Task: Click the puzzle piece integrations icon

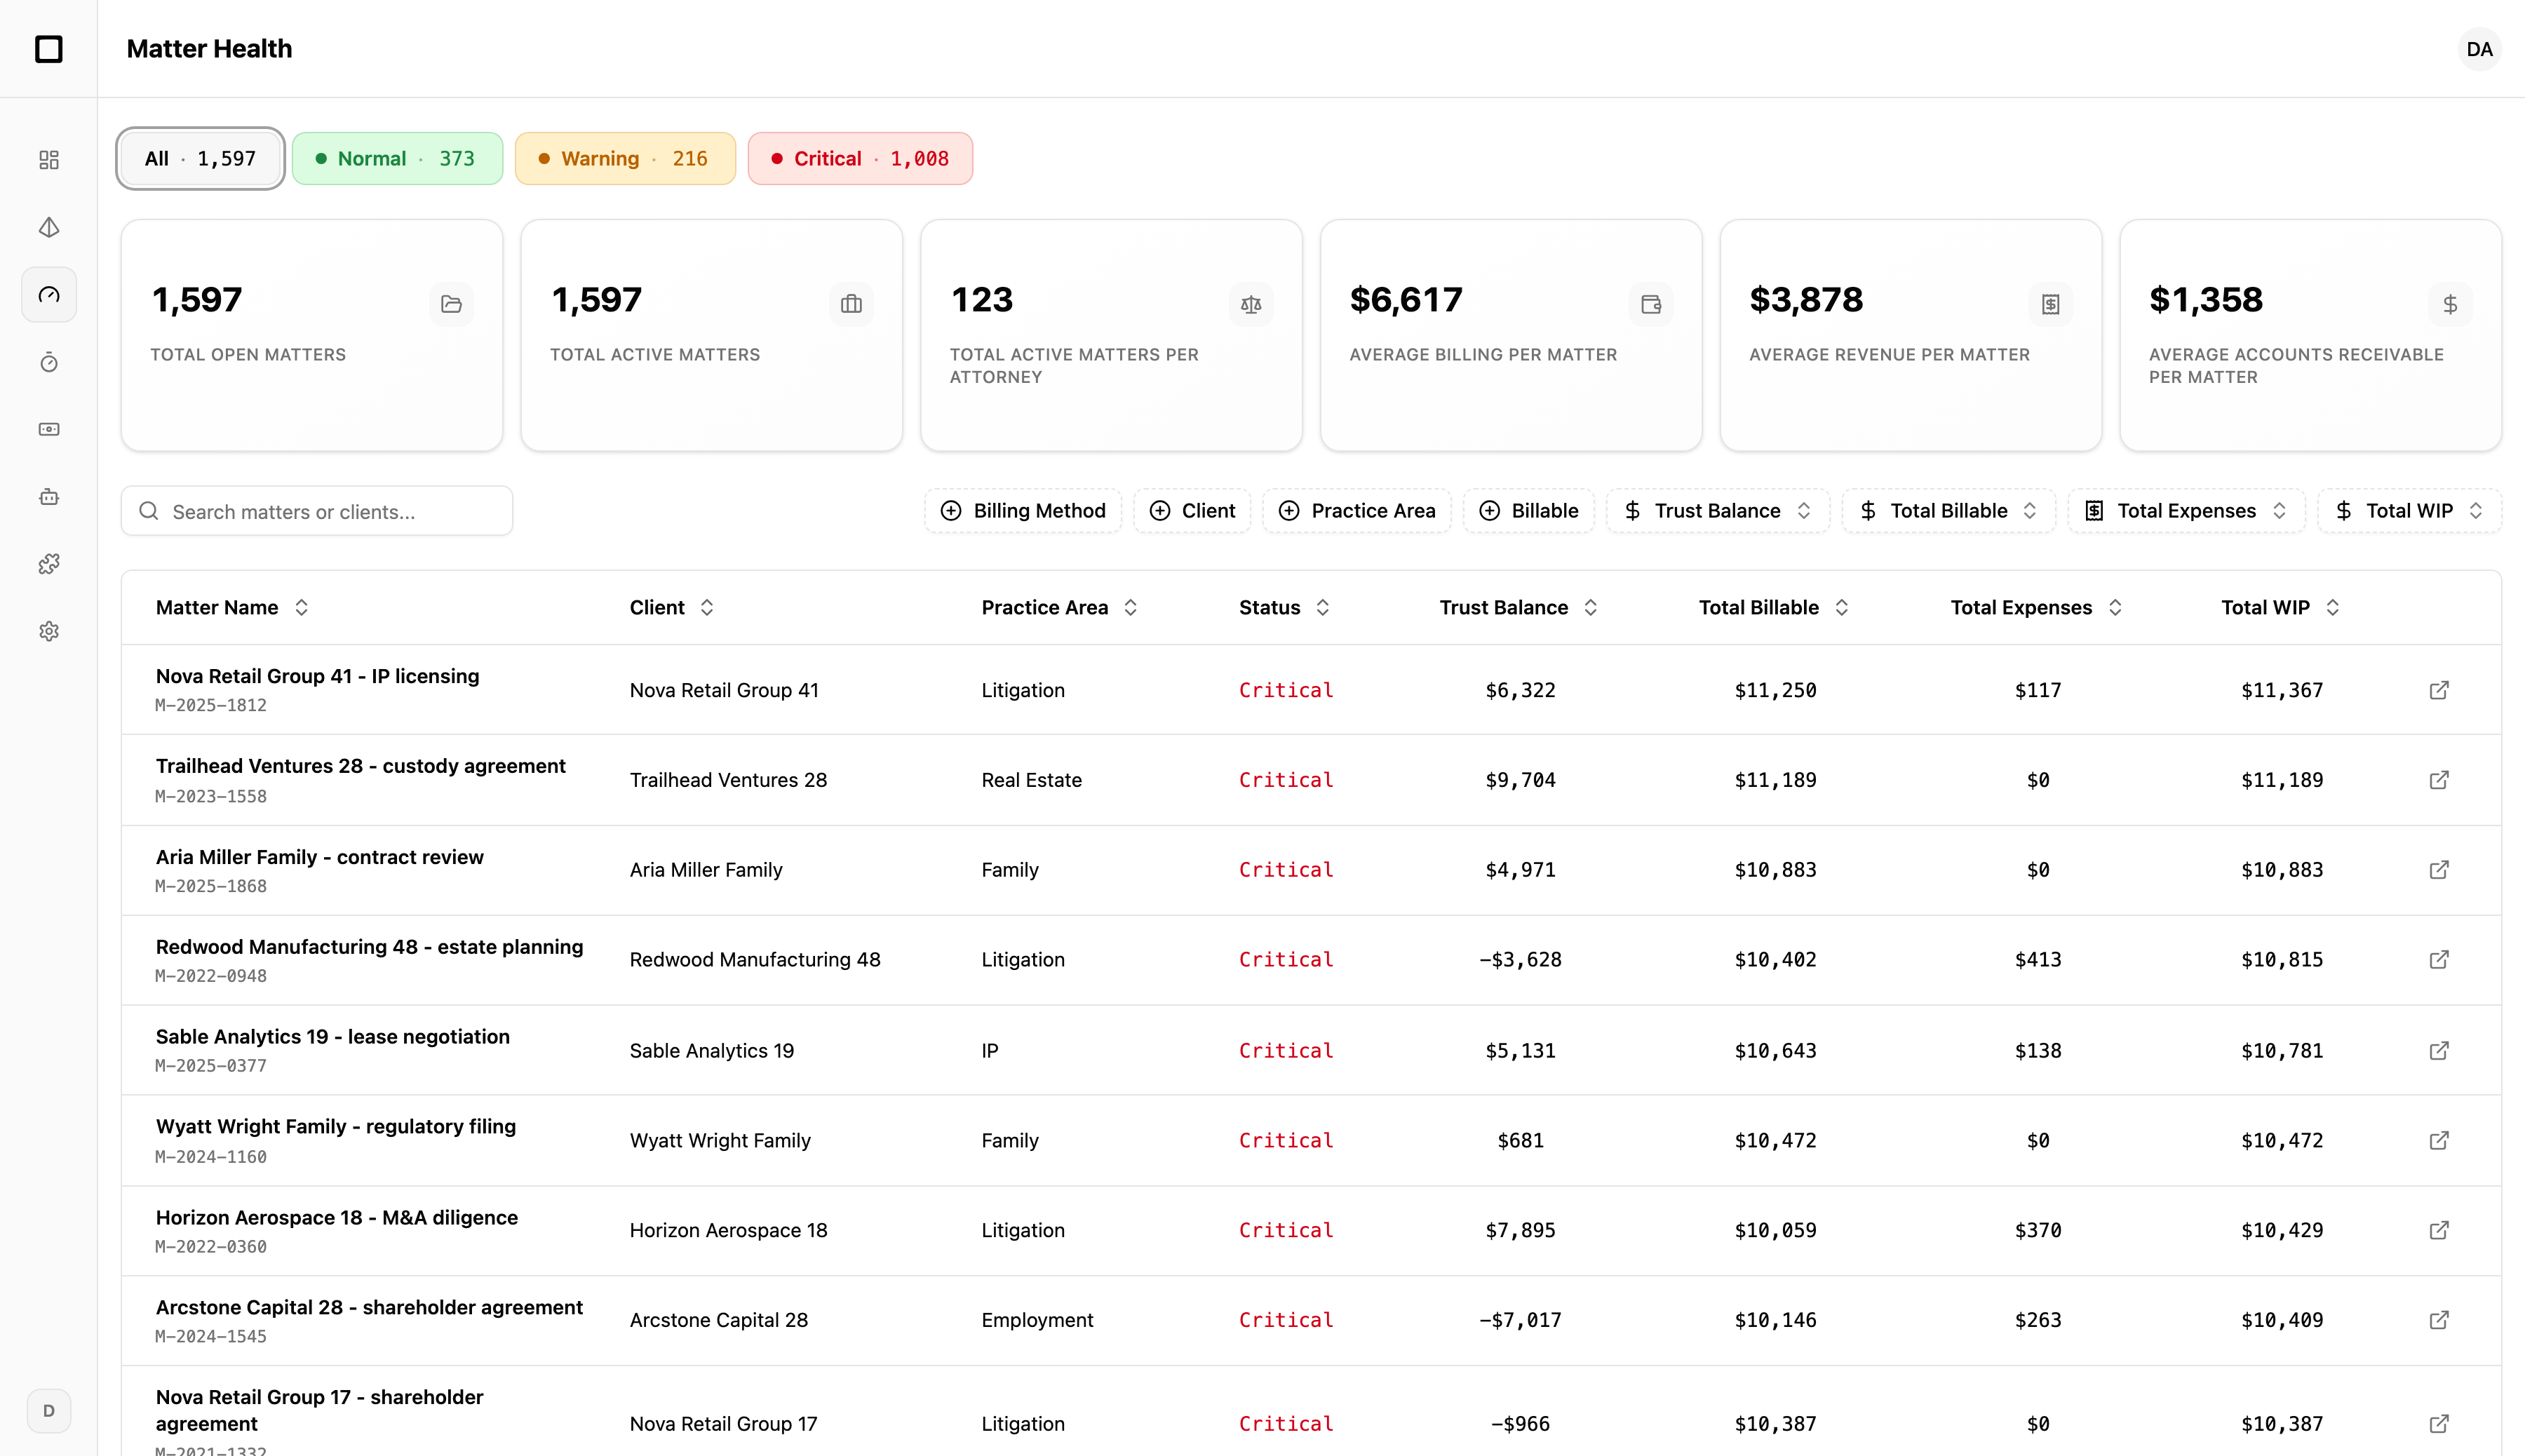Action: (49, 564)
